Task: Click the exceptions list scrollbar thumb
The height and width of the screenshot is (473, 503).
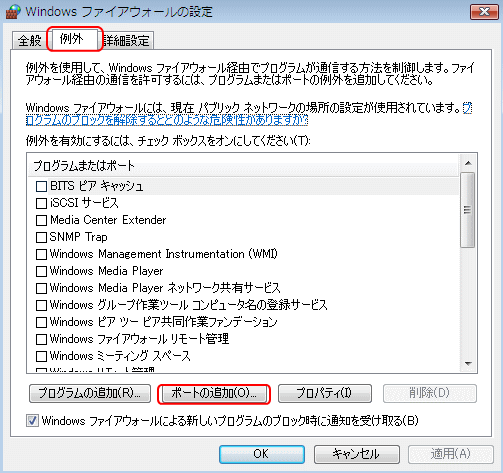Action: click(x=468, y=210)
